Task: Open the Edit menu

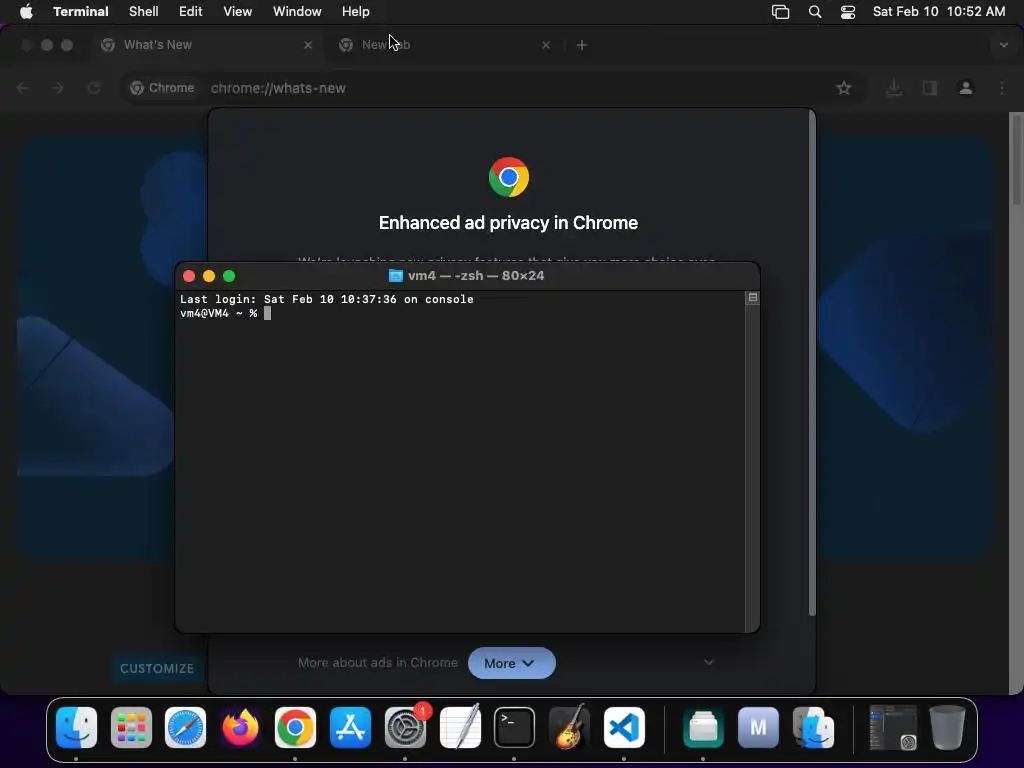Action: click(191, 11)
